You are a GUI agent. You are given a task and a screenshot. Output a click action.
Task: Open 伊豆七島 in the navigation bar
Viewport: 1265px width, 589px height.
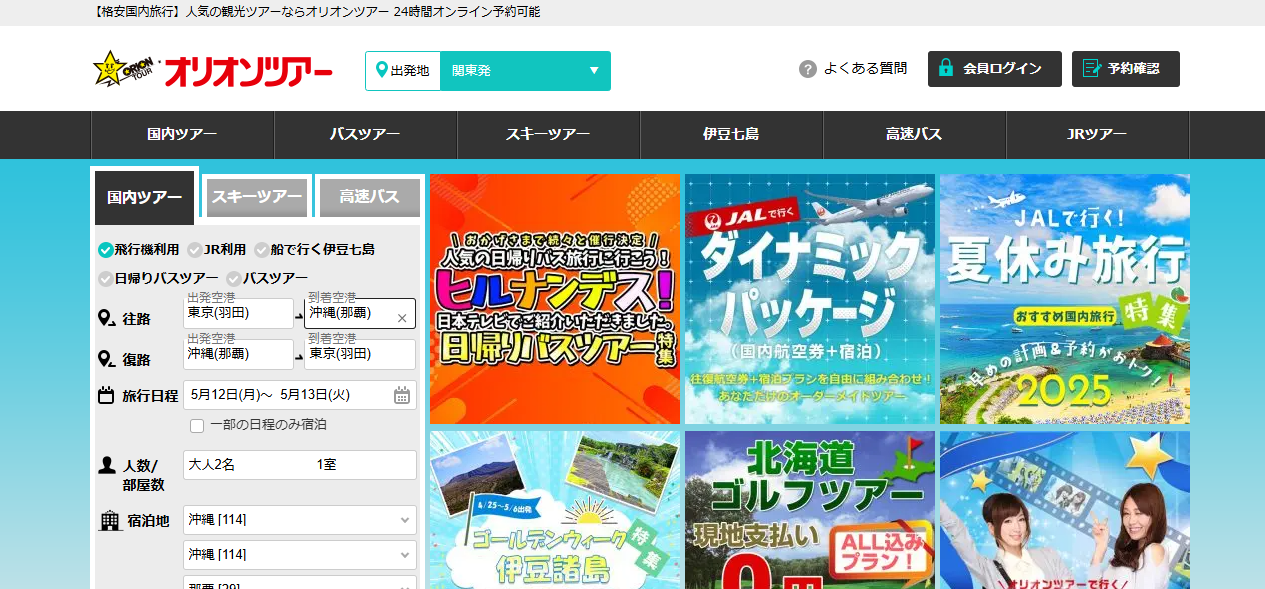(731, 135)
